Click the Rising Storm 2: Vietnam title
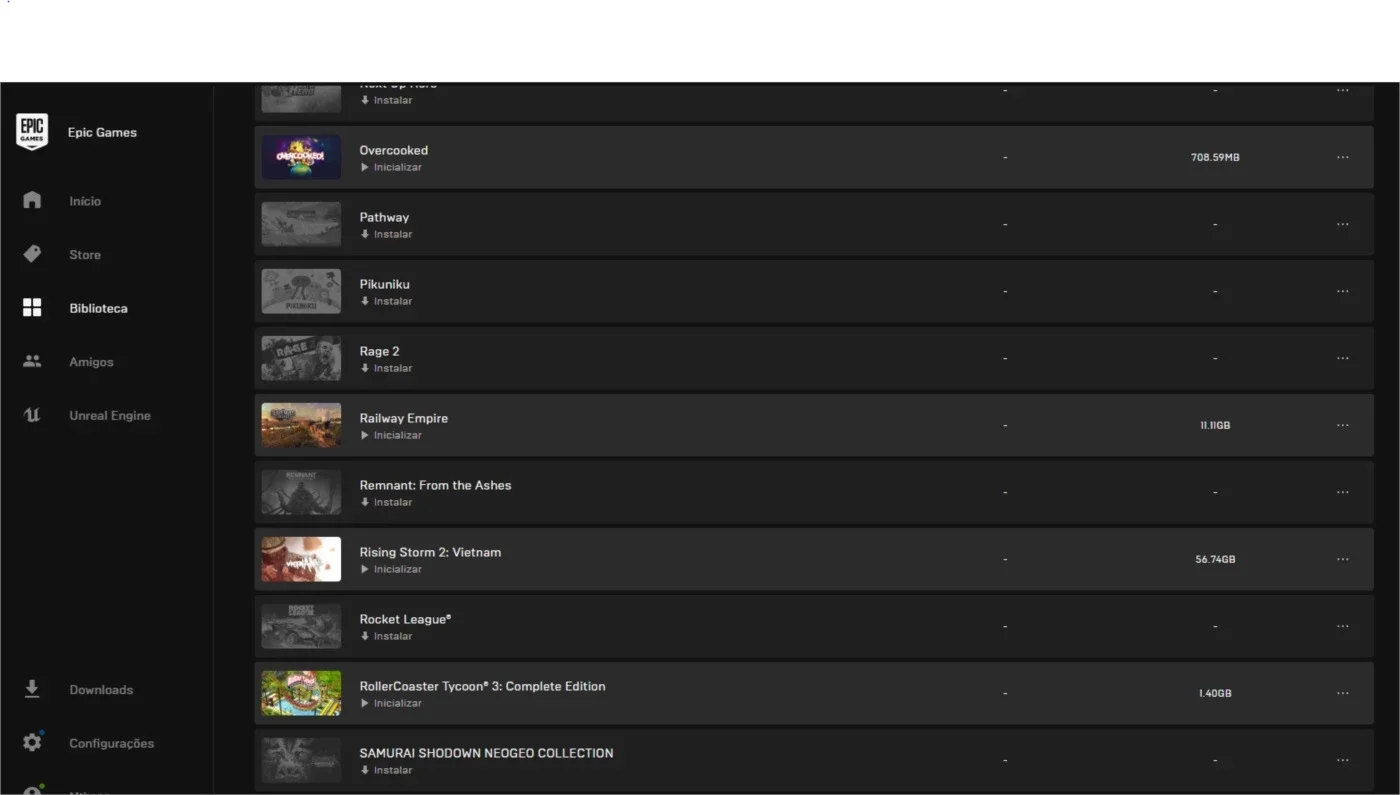The image size is (1400, 795). [430, 552]
